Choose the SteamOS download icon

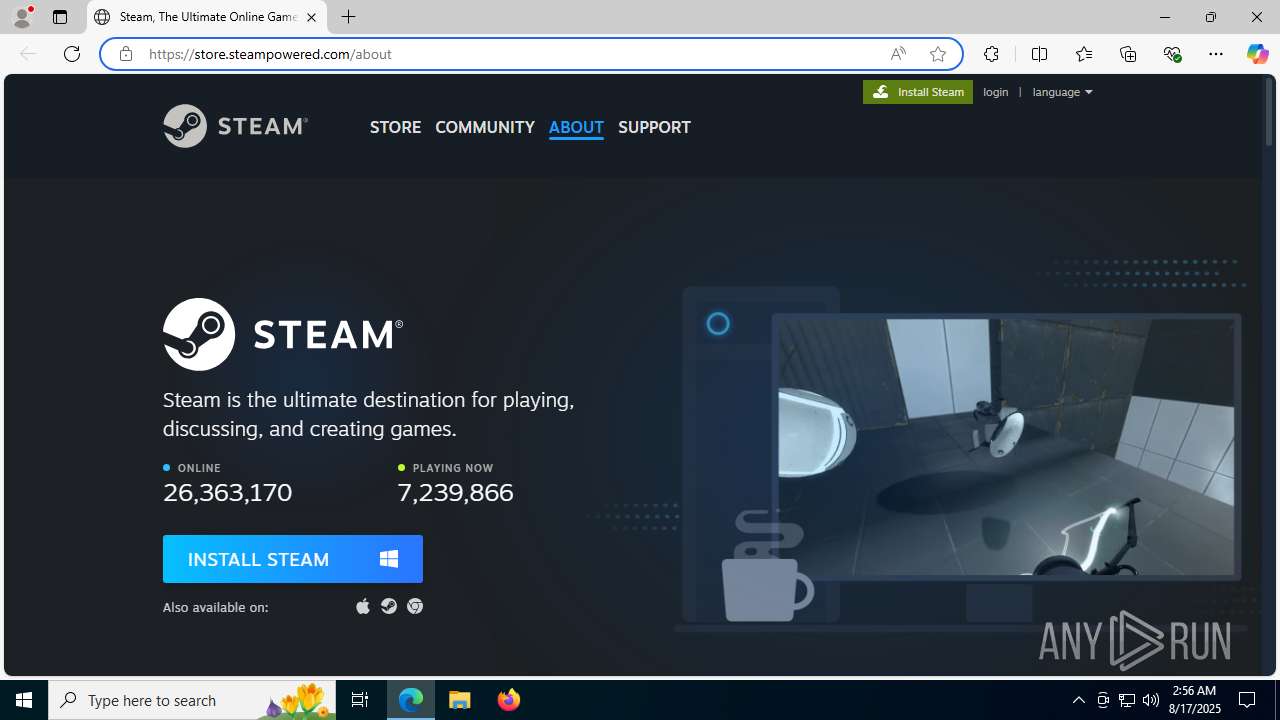[x=389, y=606]
